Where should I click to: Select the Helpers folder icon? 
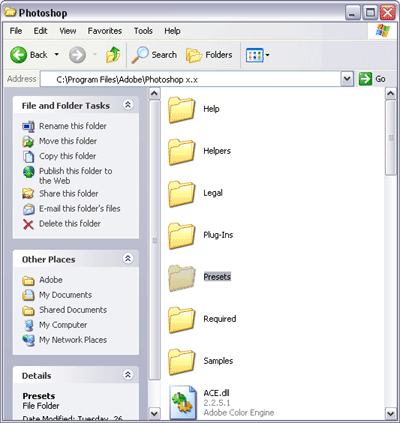coord(181,152)
